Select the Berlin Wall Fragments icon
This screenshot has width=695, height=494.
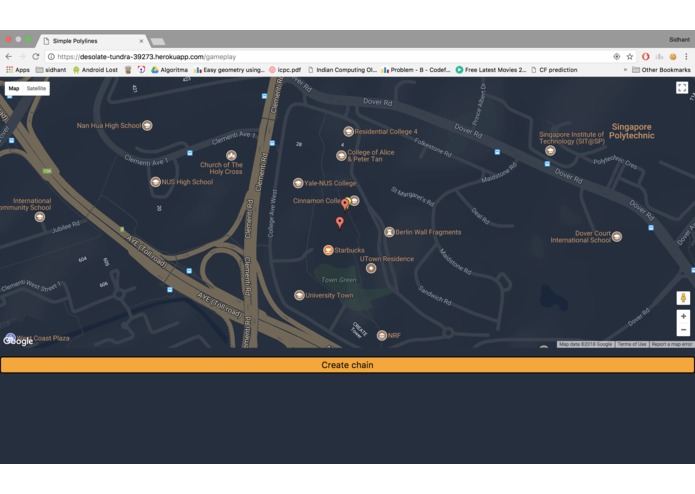click(x=389, y=232)
